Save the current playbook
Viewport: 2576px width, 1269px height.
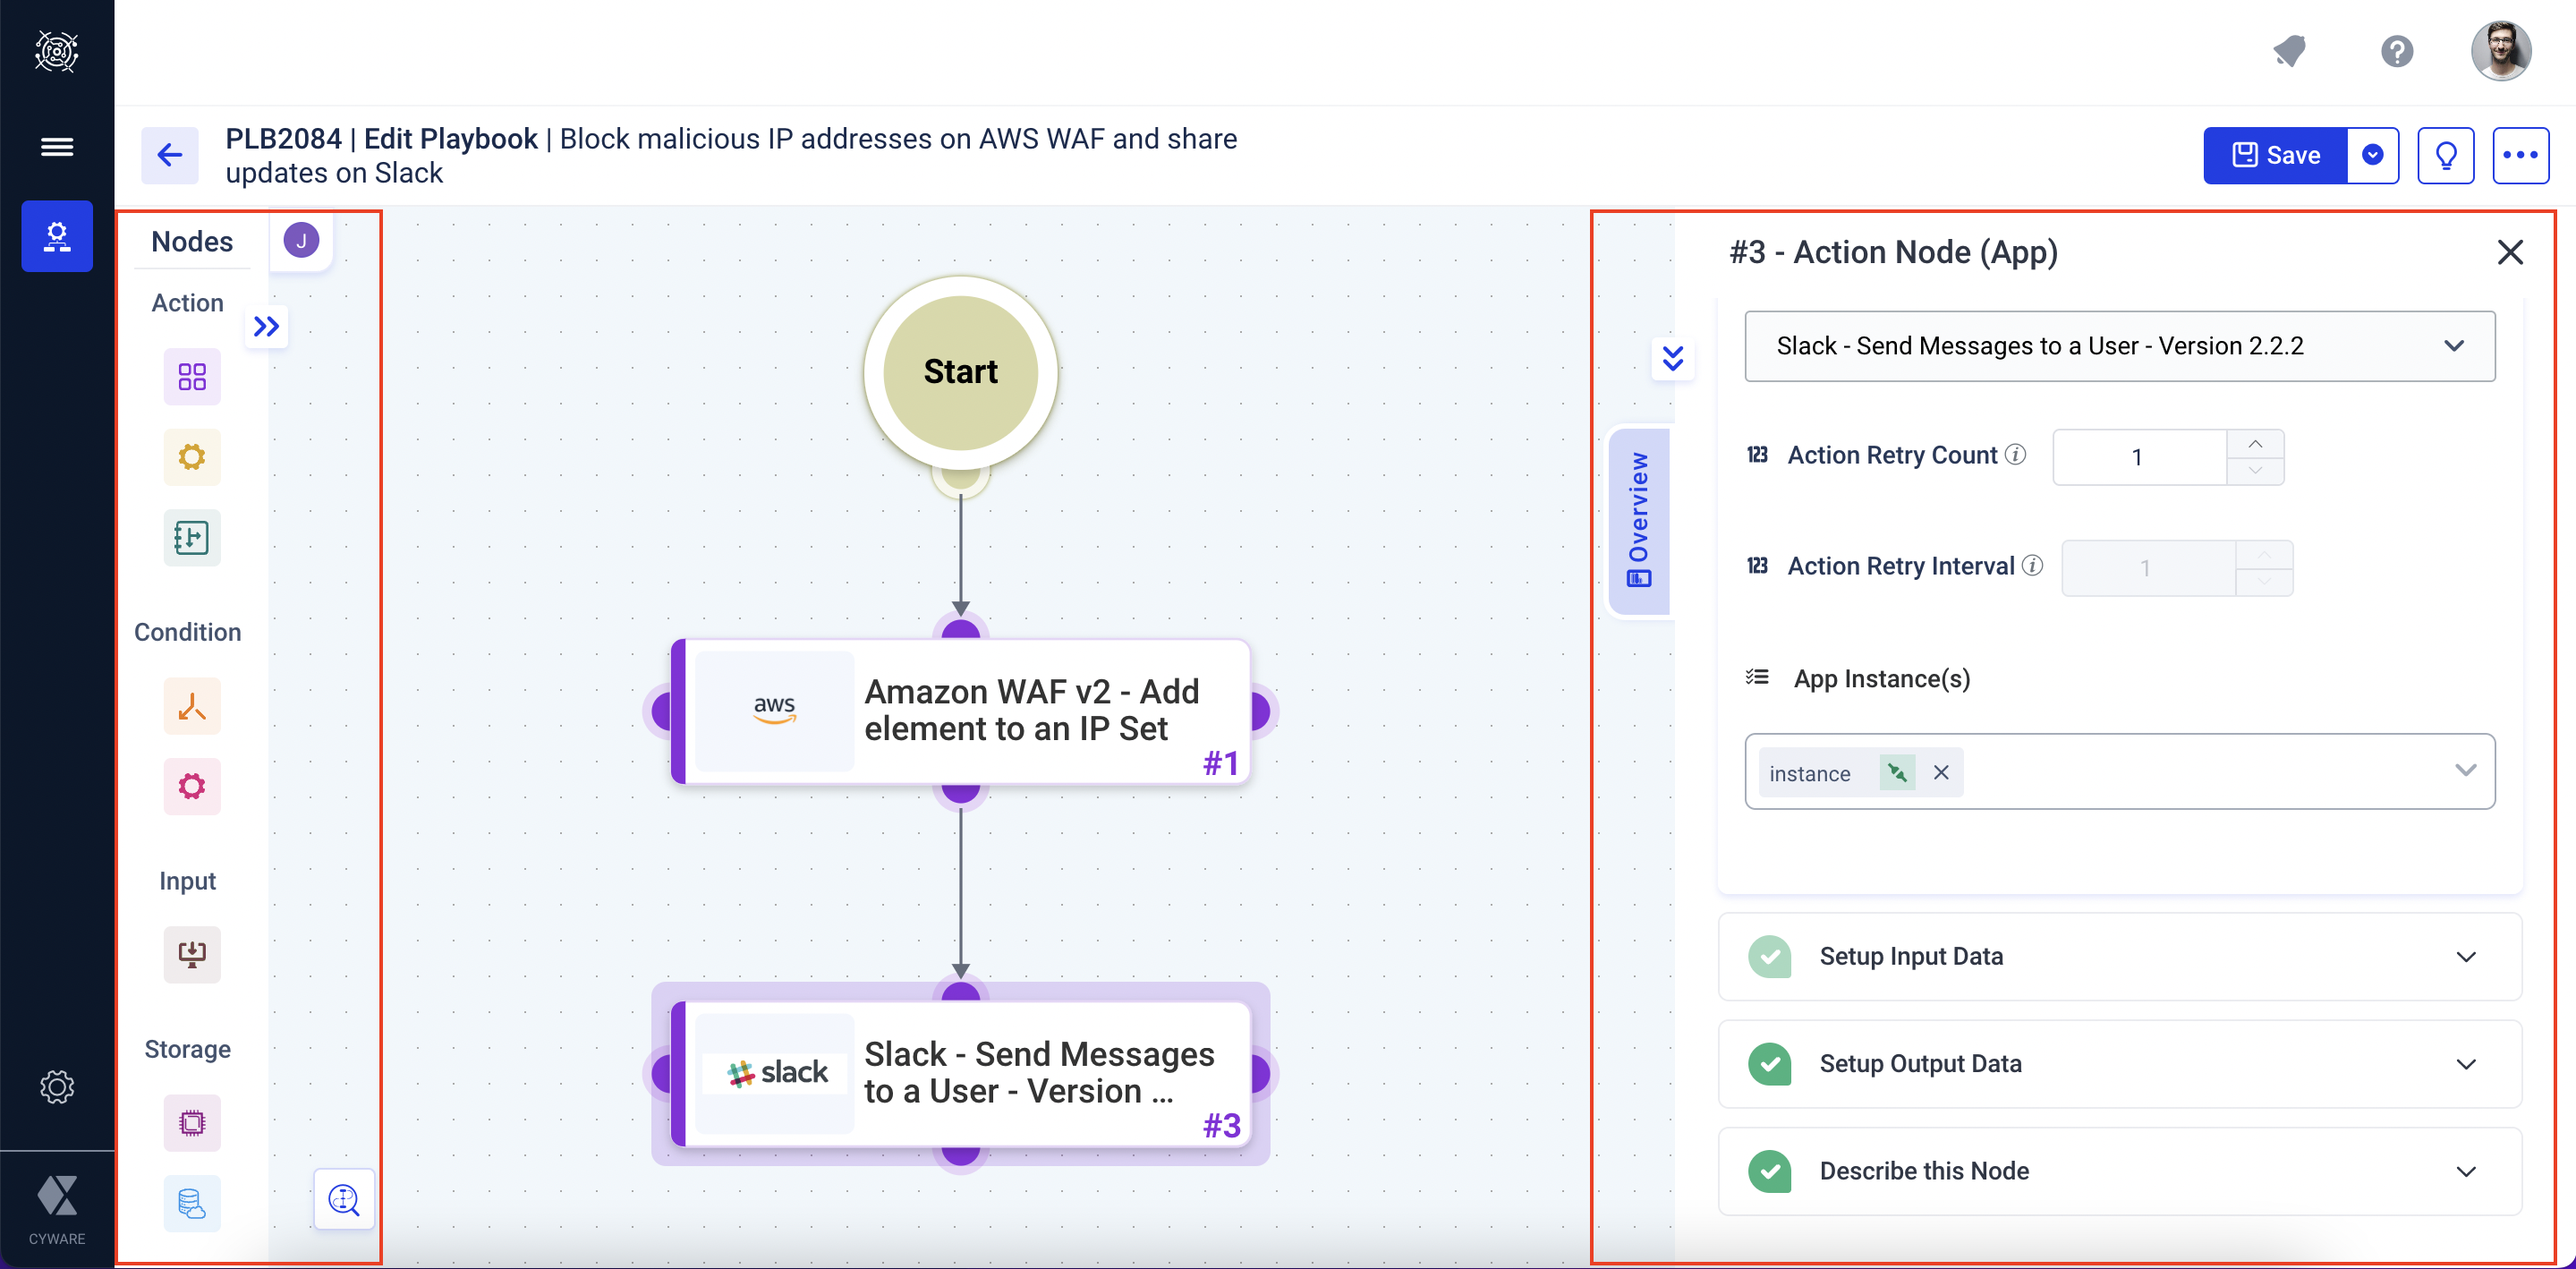point(2274,155)
